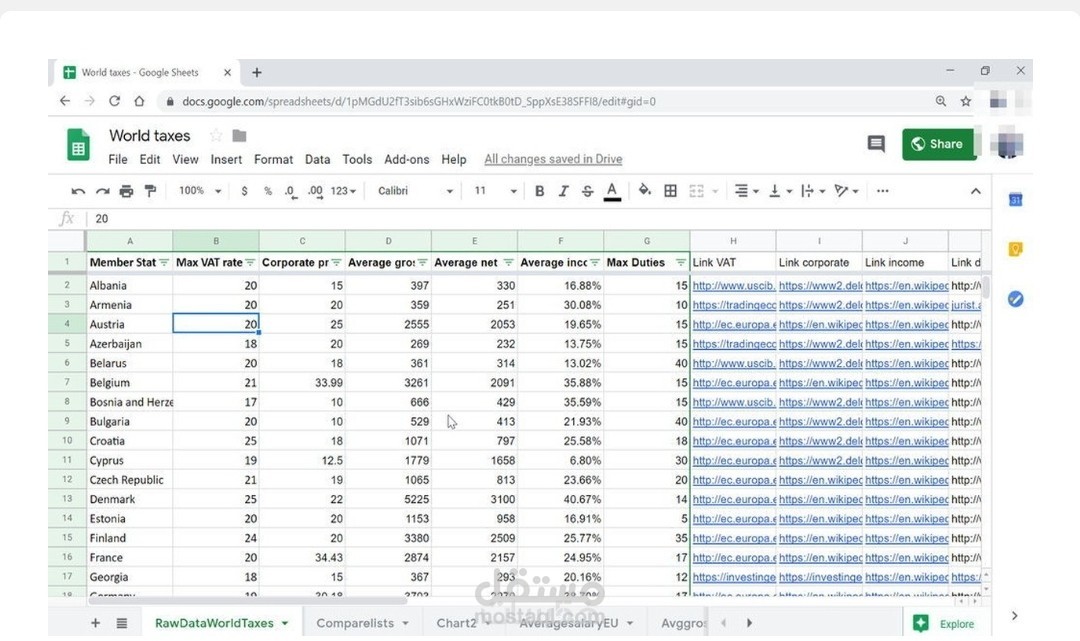Toggle the Member State column filter
The height and width of the screenshot is (641, 1080).
(x=164, y=262)
